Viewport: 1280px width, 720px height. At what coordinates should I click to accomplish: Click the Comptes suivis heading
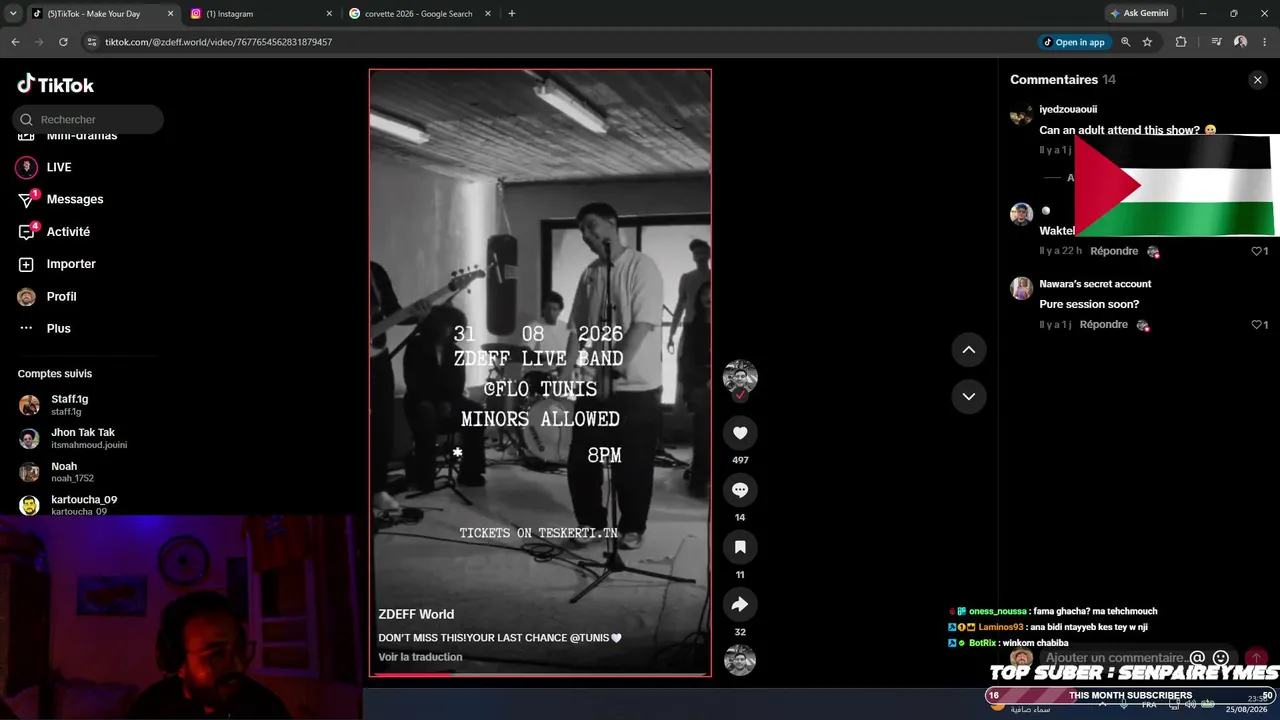55,374
